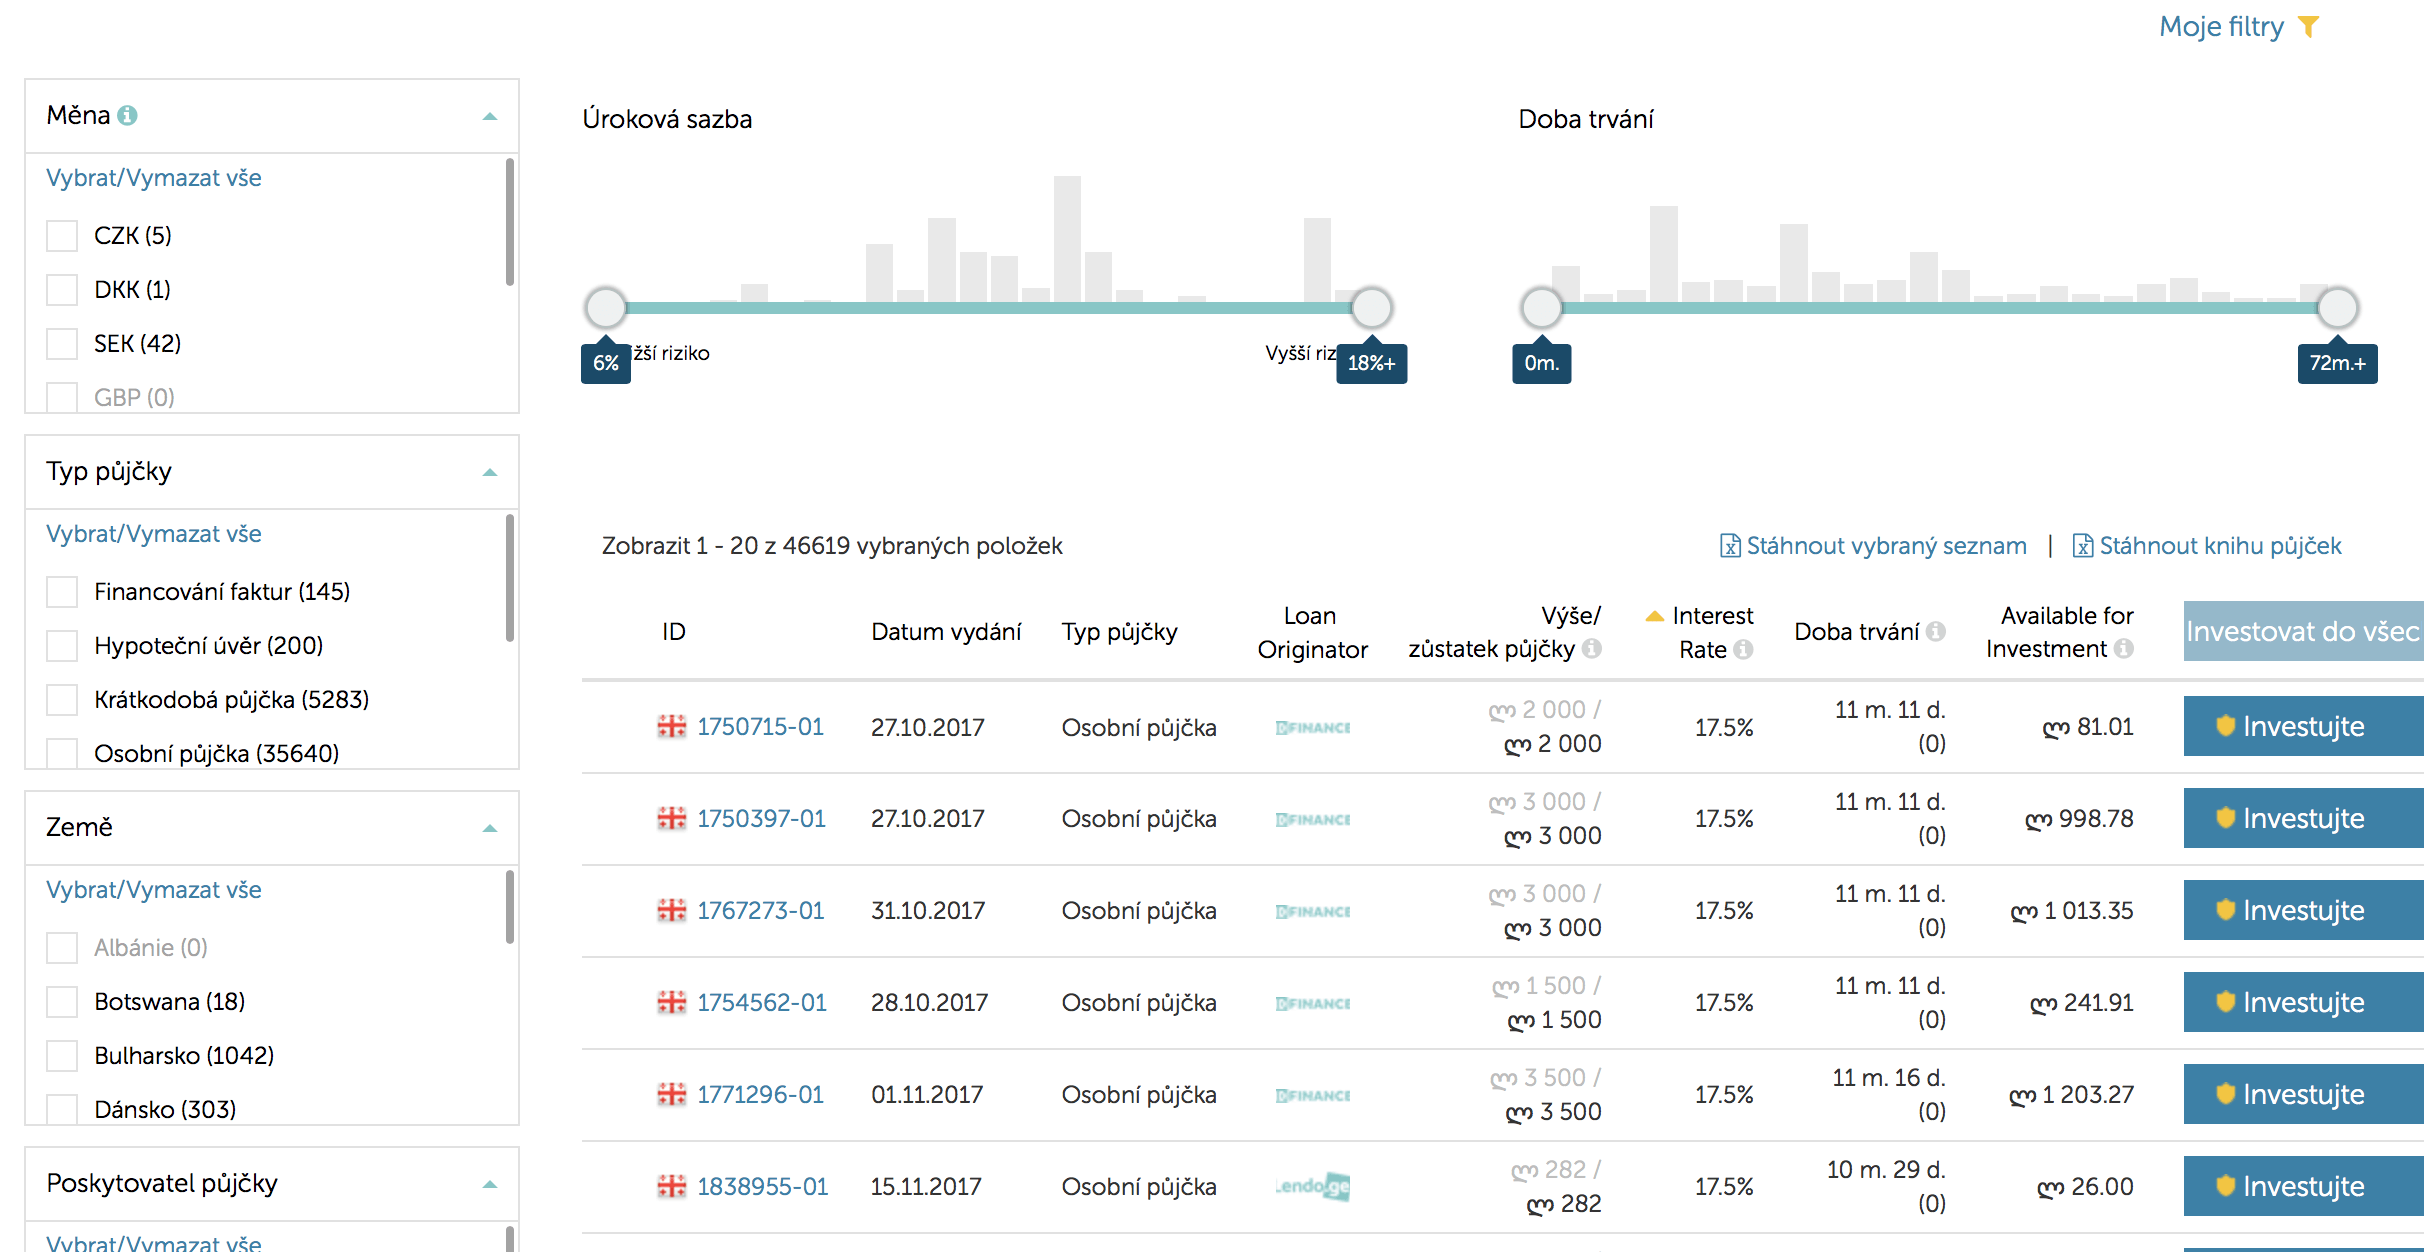Collapse the Měna filter panel
The height and width of the screenshot is (1252, 2424).
490,116
